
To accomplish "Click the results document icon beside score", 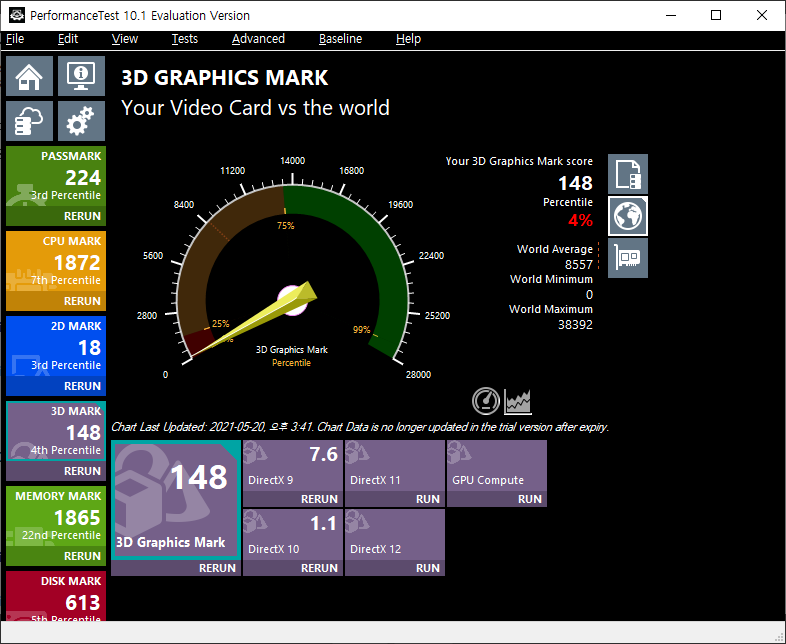I will (x=628, y=174).
